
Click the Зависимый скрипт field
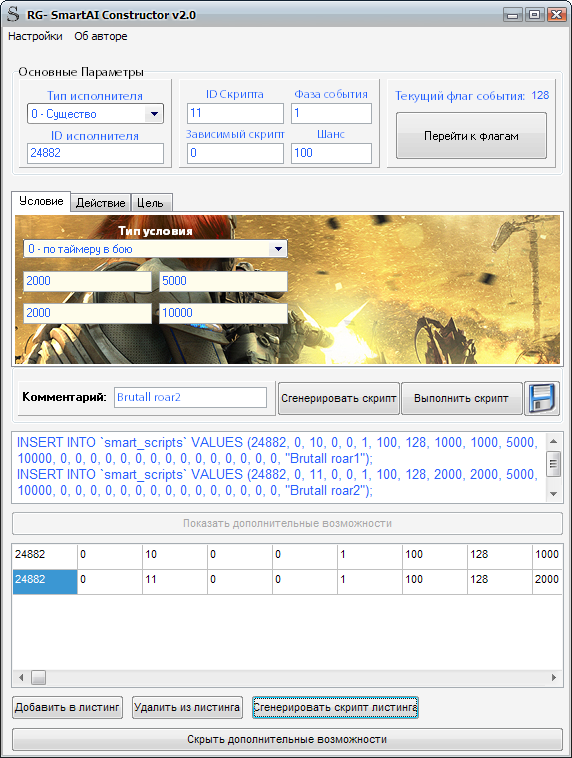point(235,153)
